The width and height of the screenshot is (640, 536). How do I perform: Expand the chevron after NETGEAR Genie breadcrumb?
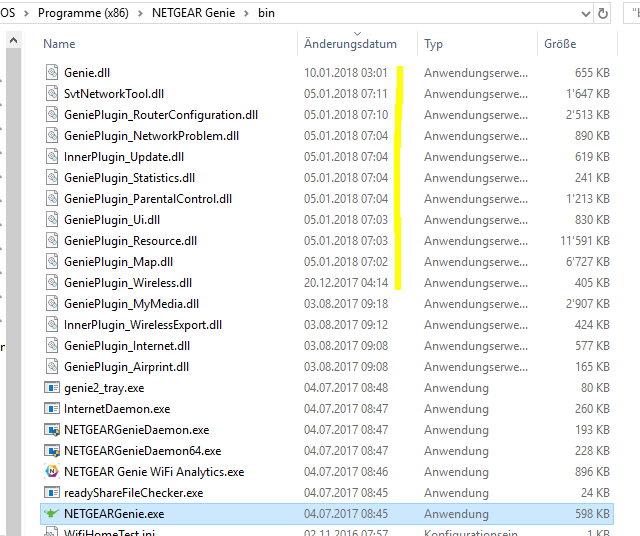click(247, 13)
